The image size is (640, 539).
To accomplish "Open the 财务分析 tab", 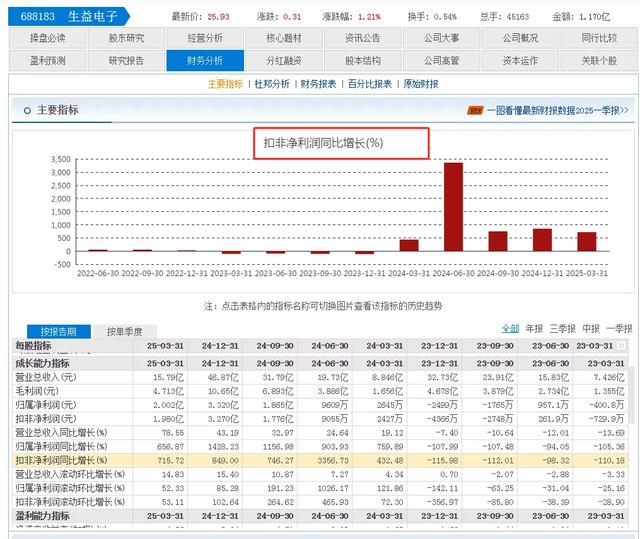I will (205, 60).
